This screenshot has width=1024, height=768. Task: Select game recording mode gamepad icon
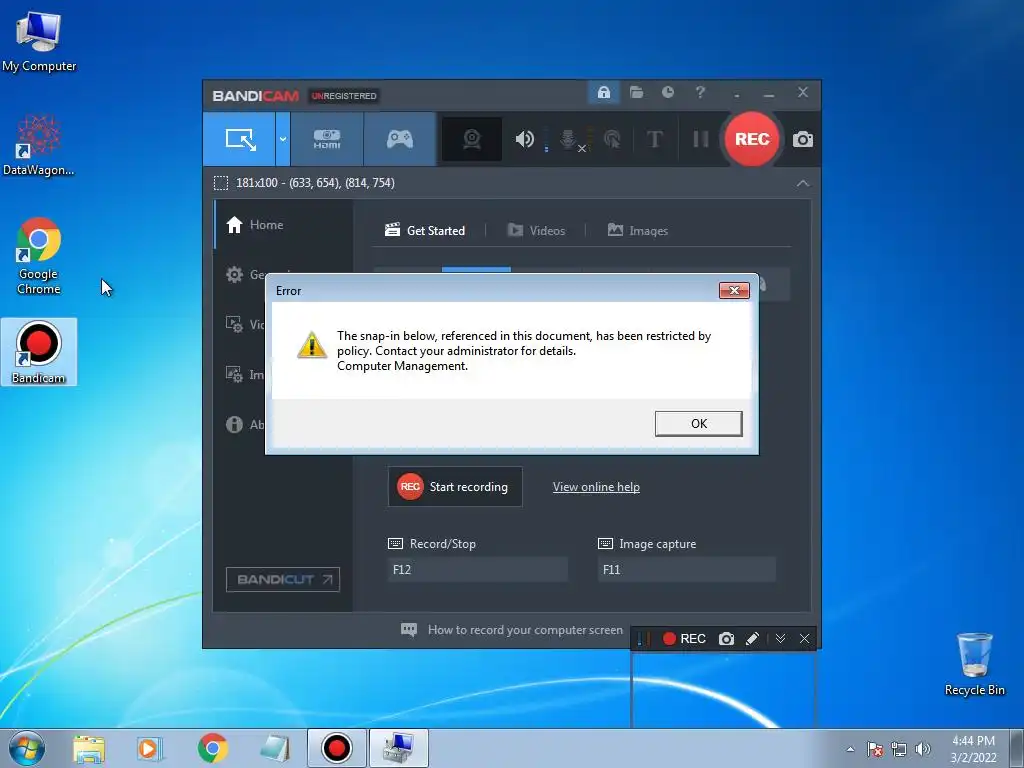(400, 139)
